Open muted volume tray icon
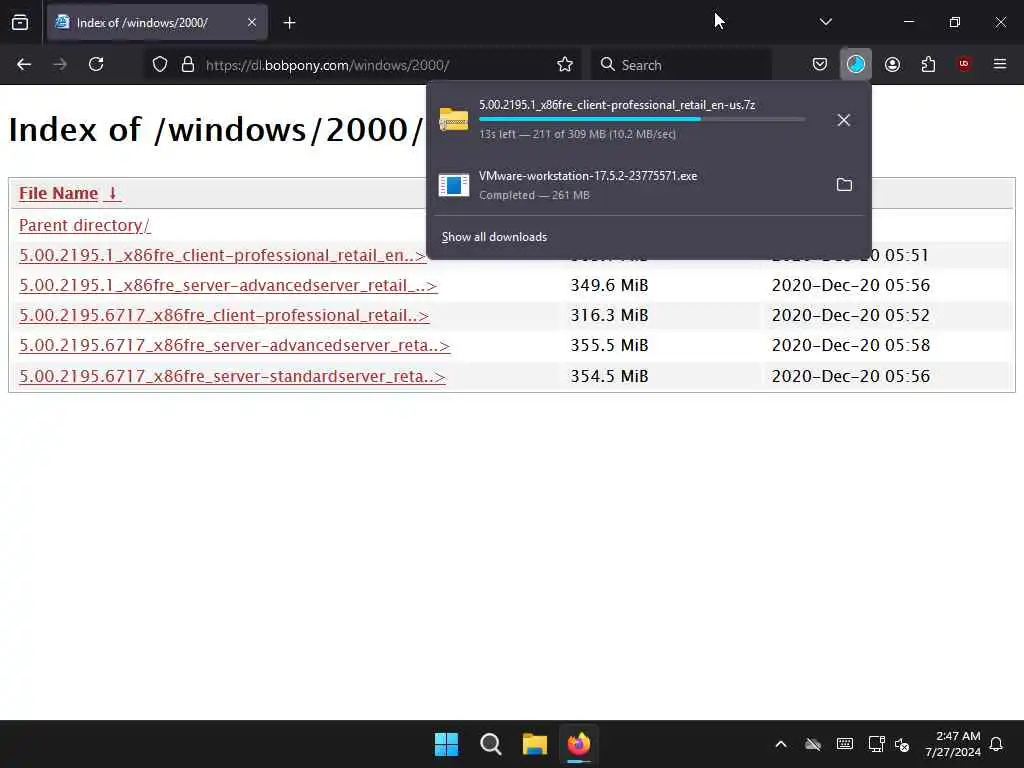Image resolution: width=1024 pixels, height=768 pixels. pos(902,744)
